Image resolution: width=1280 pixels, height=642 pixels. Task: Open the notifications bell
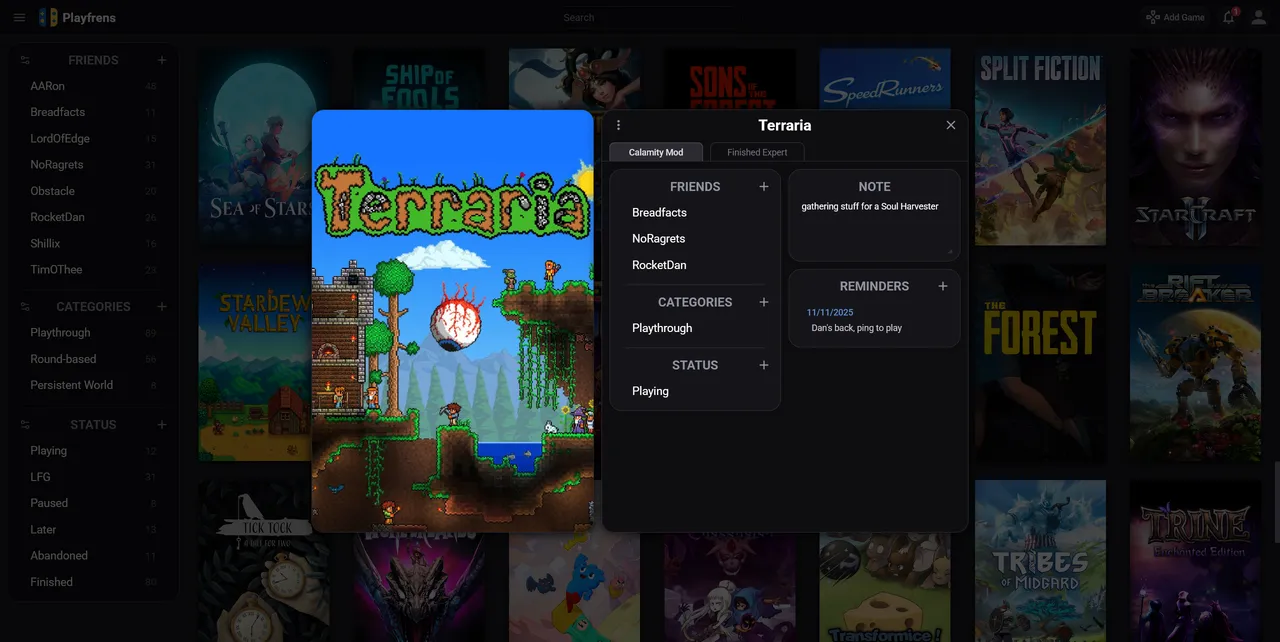coord(1229,17)
